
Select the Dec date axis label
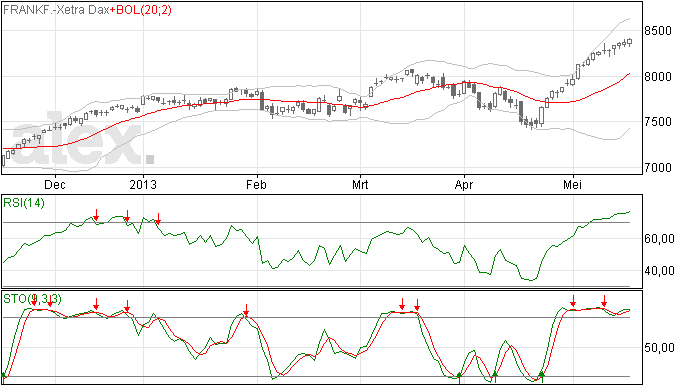(x=55, y=184)
